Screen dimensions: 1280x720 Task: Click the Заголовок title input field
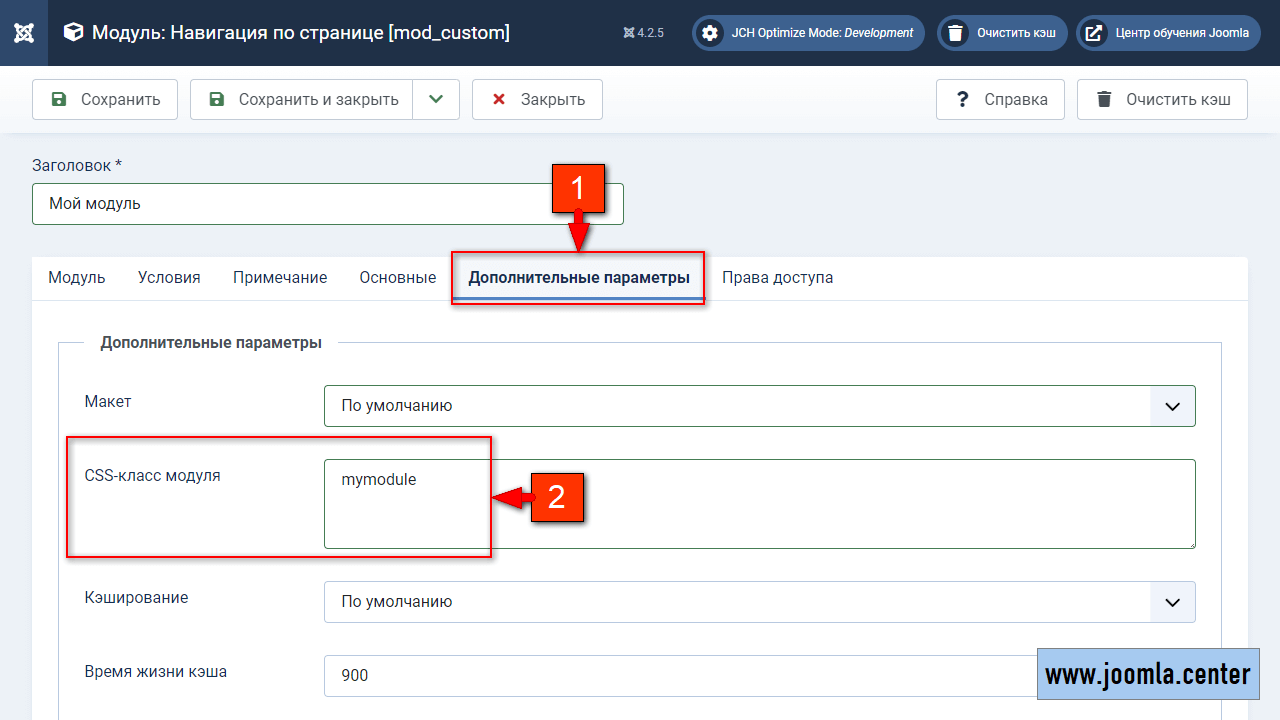coord(290,203)
